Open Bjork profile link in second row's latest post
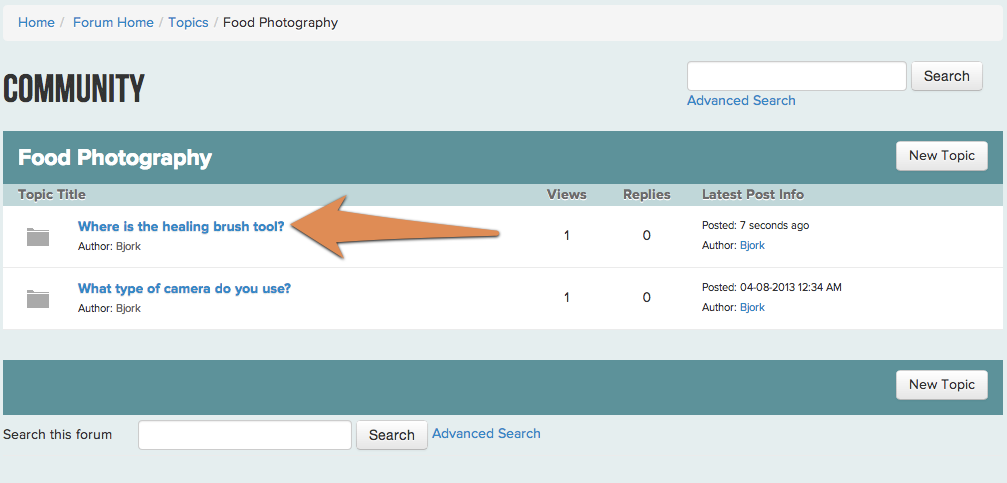The width and height of the screenshot is (1007, 483). 752,307
